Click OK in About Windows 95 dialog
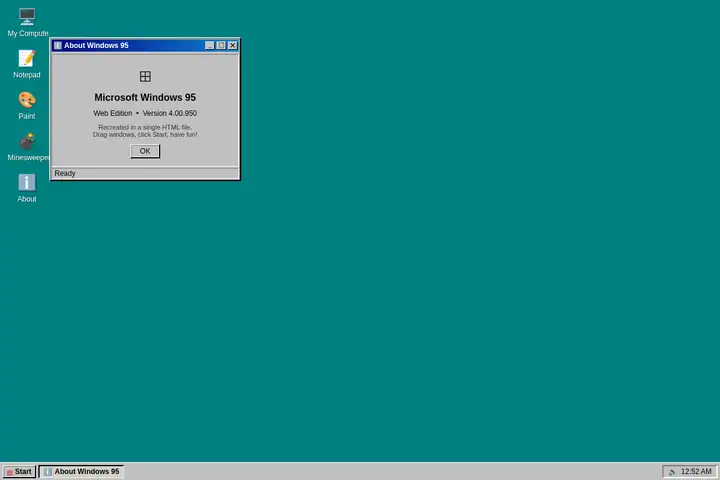 pyautogui.click(x=145, y=151)
